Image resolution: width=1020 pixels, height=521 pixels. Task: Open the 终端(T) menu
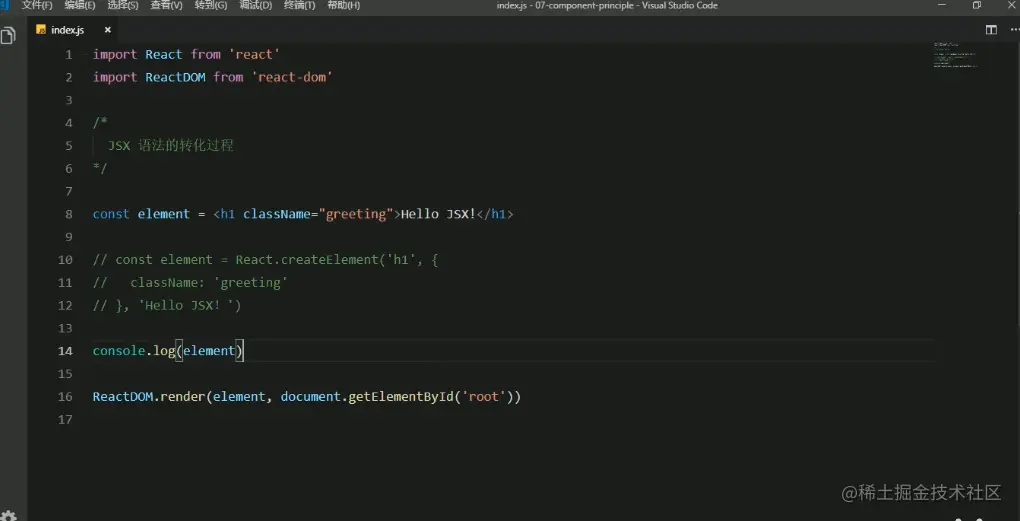click(x=299, y=5)
